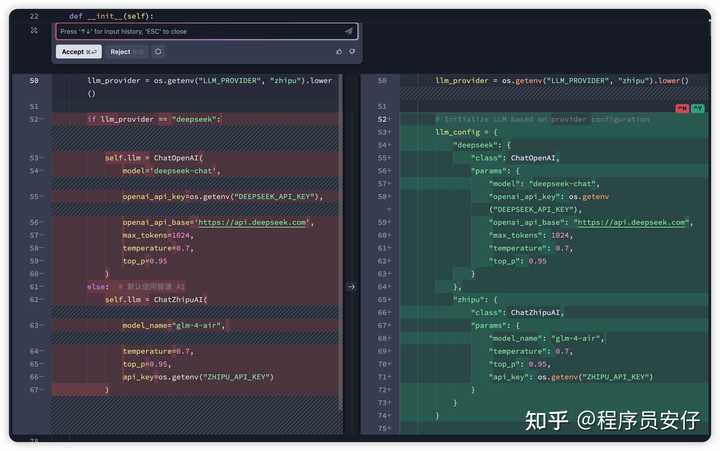Click the 'def __init__(self):' line
Viewport: 720px width, 451px height.
112,16
